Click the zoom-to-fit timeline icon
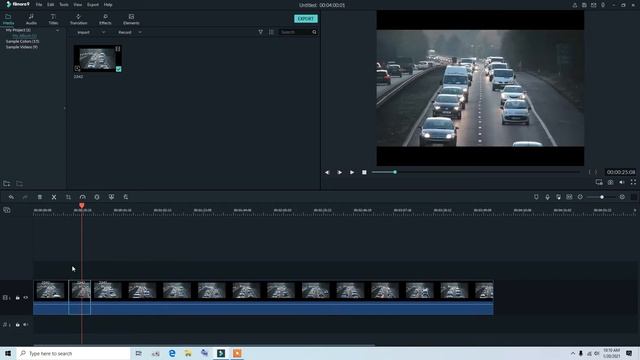 coord(569,197)
